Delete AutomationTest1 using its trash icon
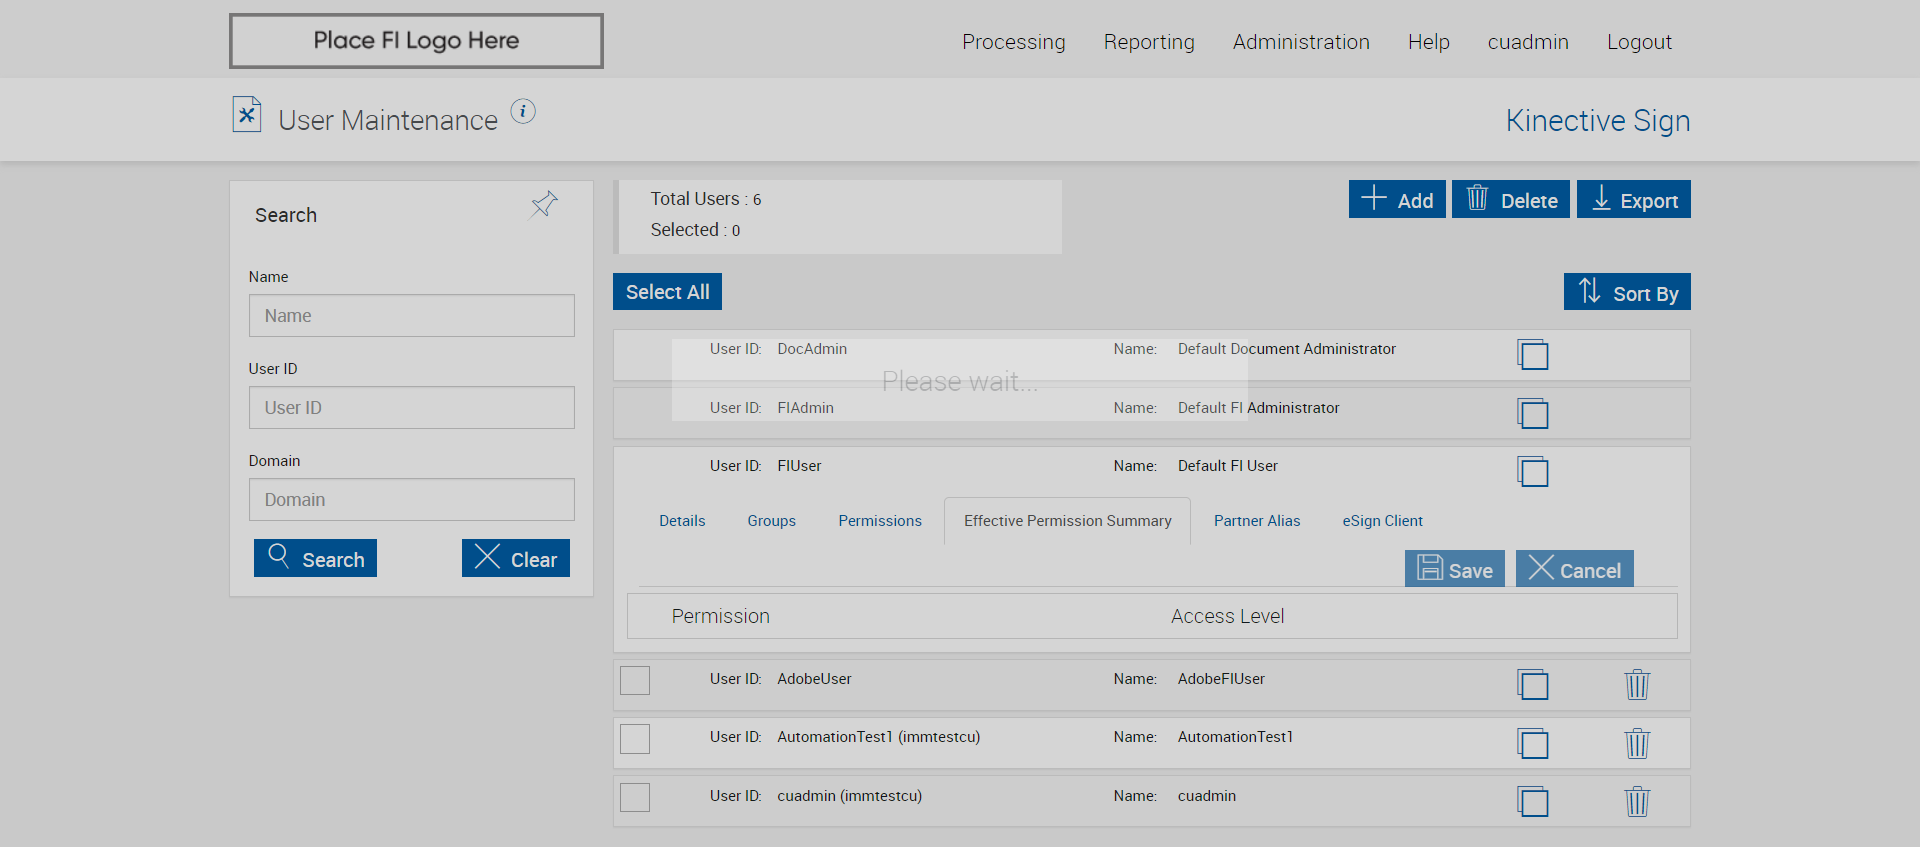The height and width of the screenshot is (847, 1920). (x=1636, y=743)
